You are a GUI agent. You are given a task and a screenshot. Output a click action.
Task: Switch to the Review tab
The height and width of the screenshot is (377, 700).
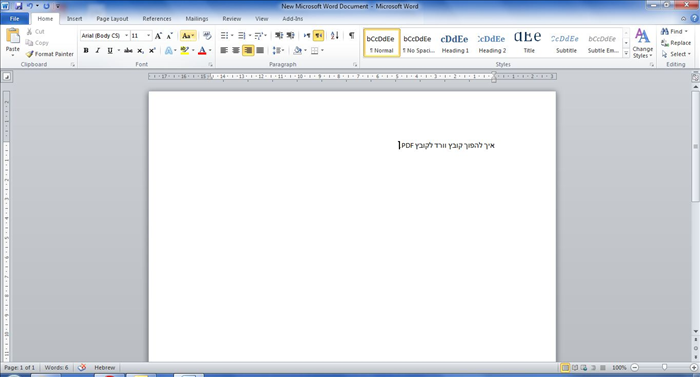click(232, 19)
